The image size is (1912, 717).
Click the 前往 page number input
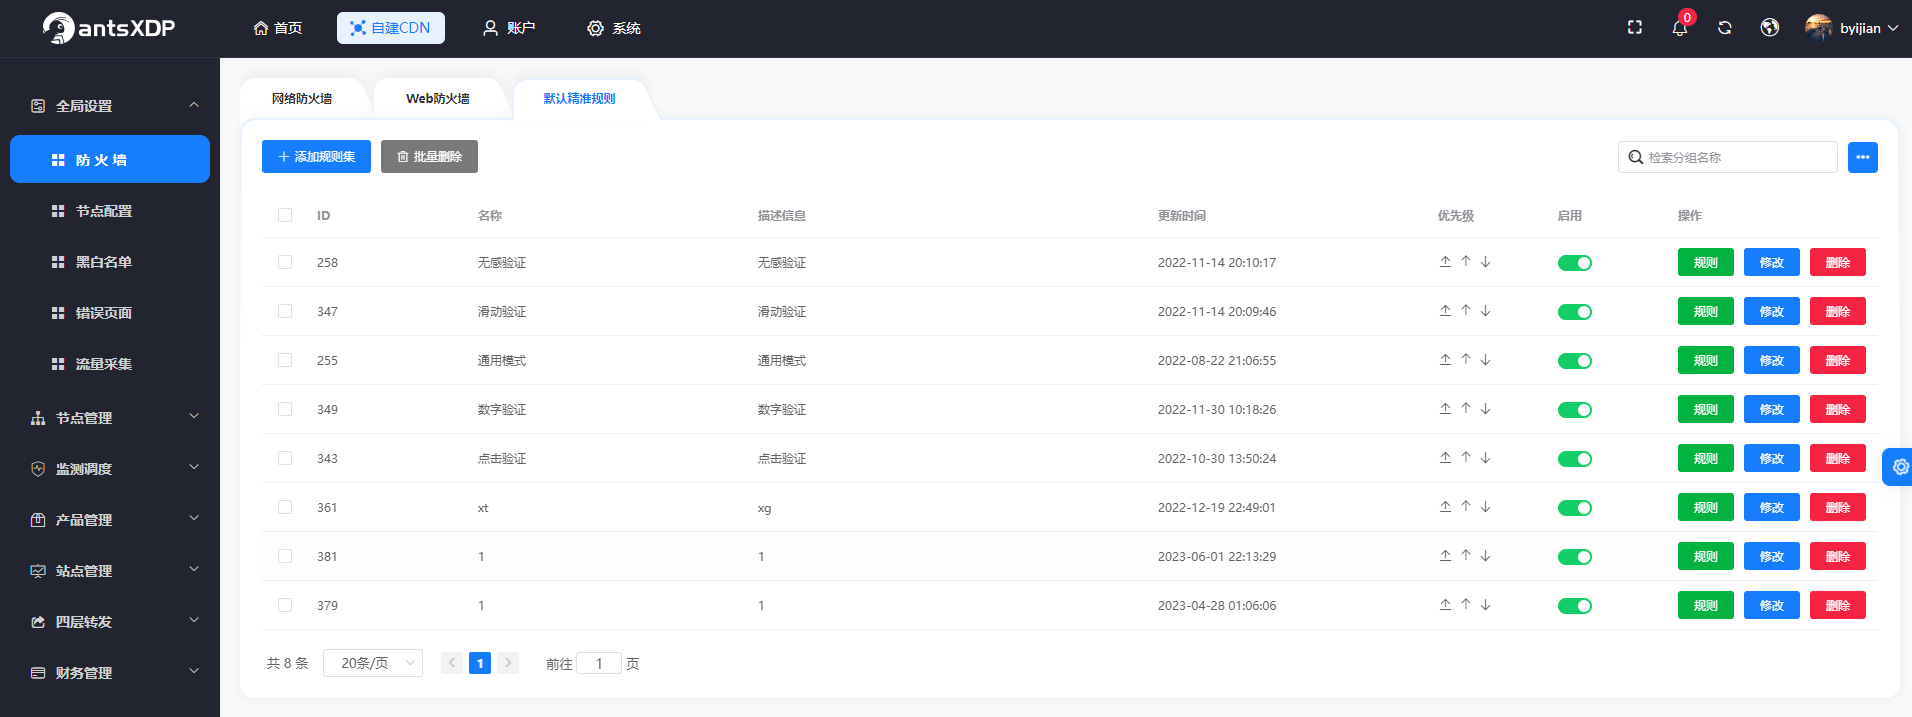(599, 663)
